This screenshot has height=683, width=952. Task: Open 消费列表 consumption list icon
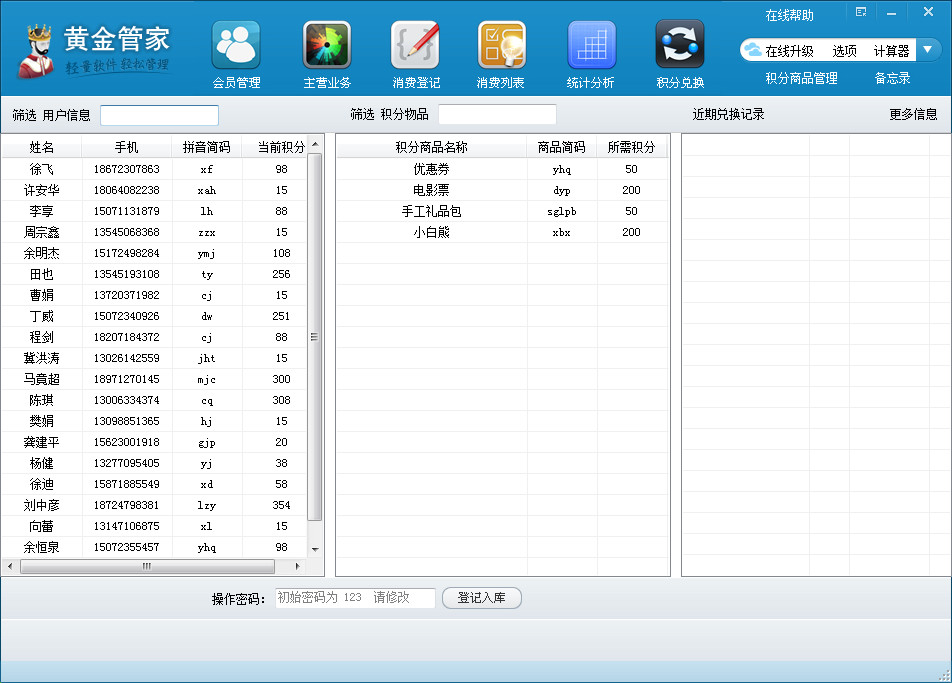point(502,46)
